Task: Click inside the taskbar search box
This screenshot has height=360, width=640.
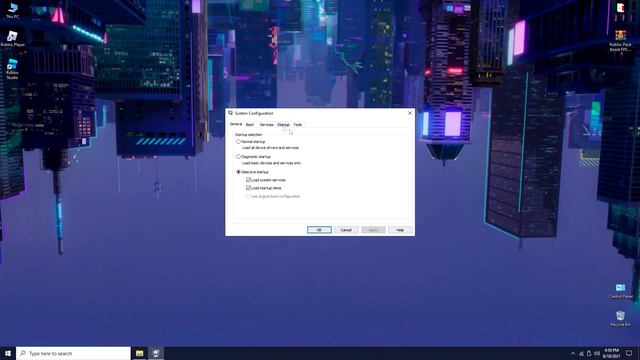Action: [73, 353]
